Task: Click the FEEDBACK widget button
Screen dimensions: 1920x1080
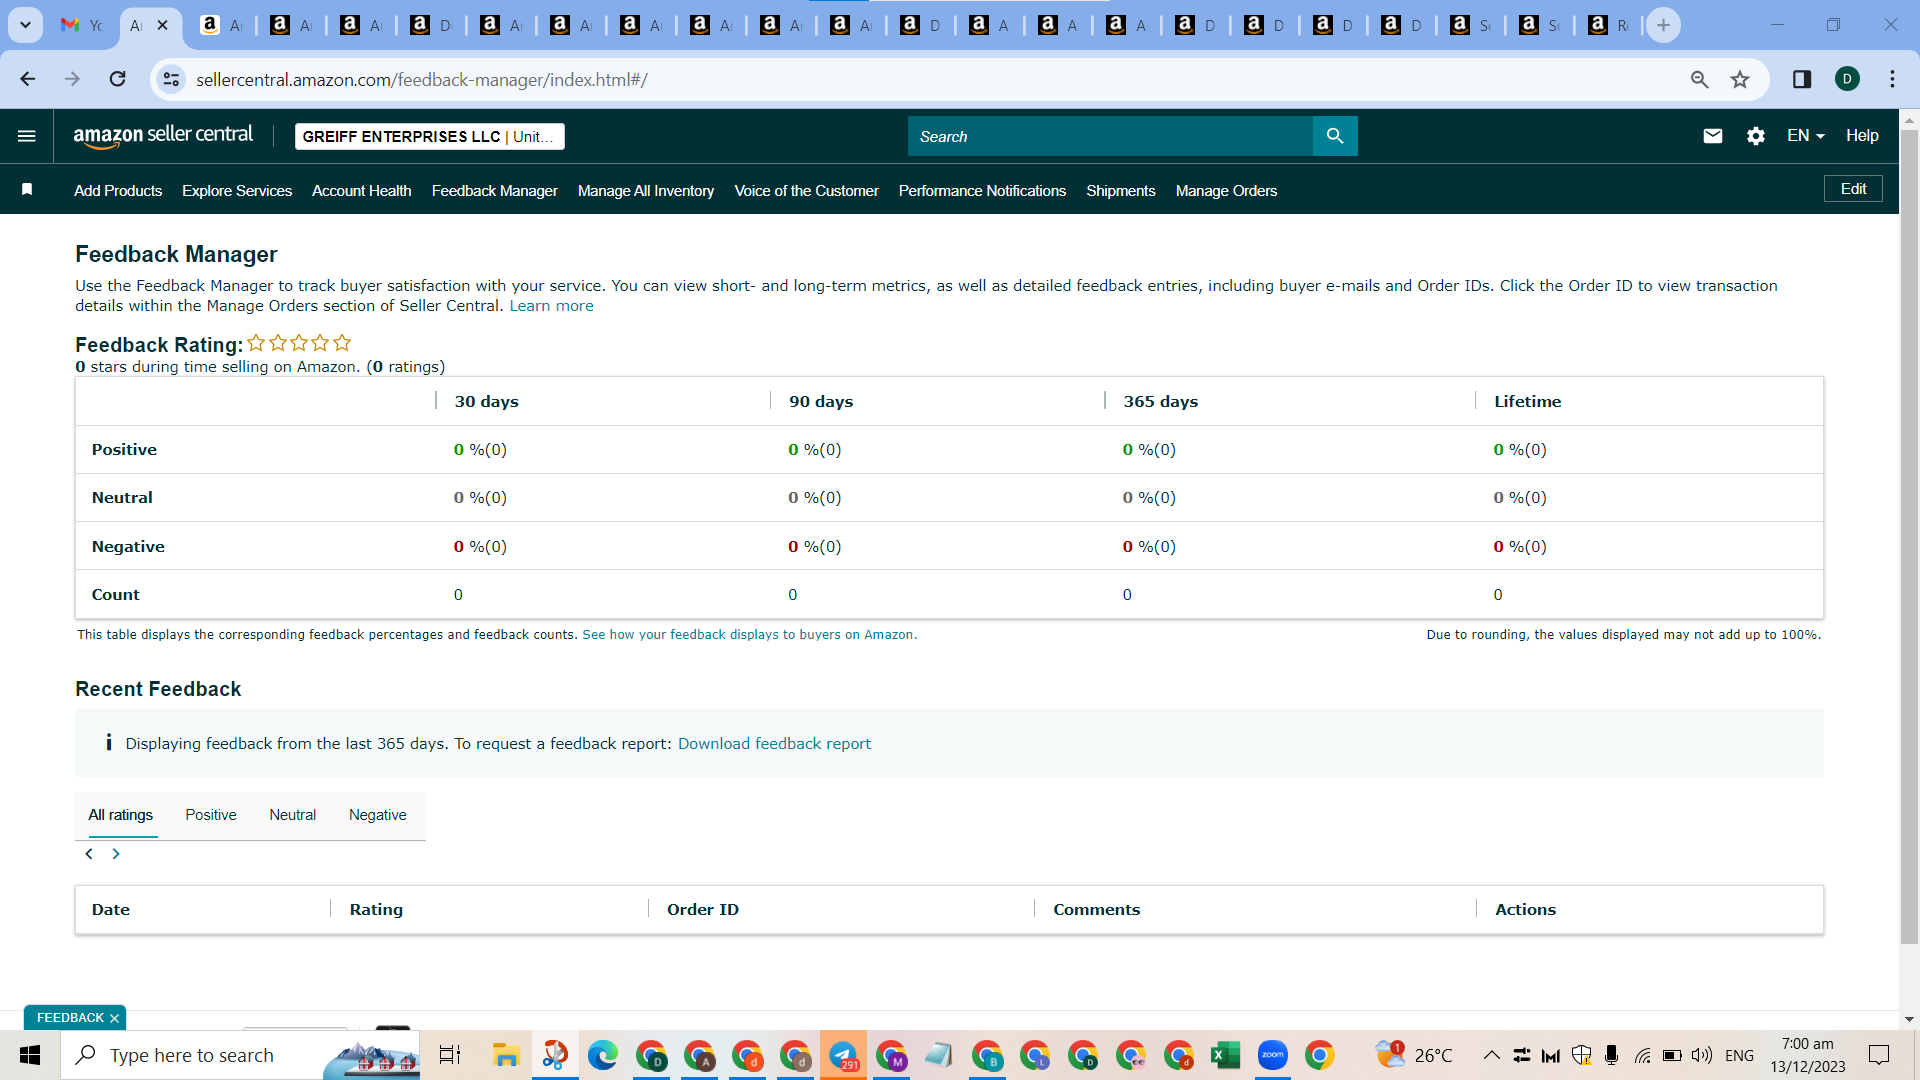Action: click(70, 1018)
